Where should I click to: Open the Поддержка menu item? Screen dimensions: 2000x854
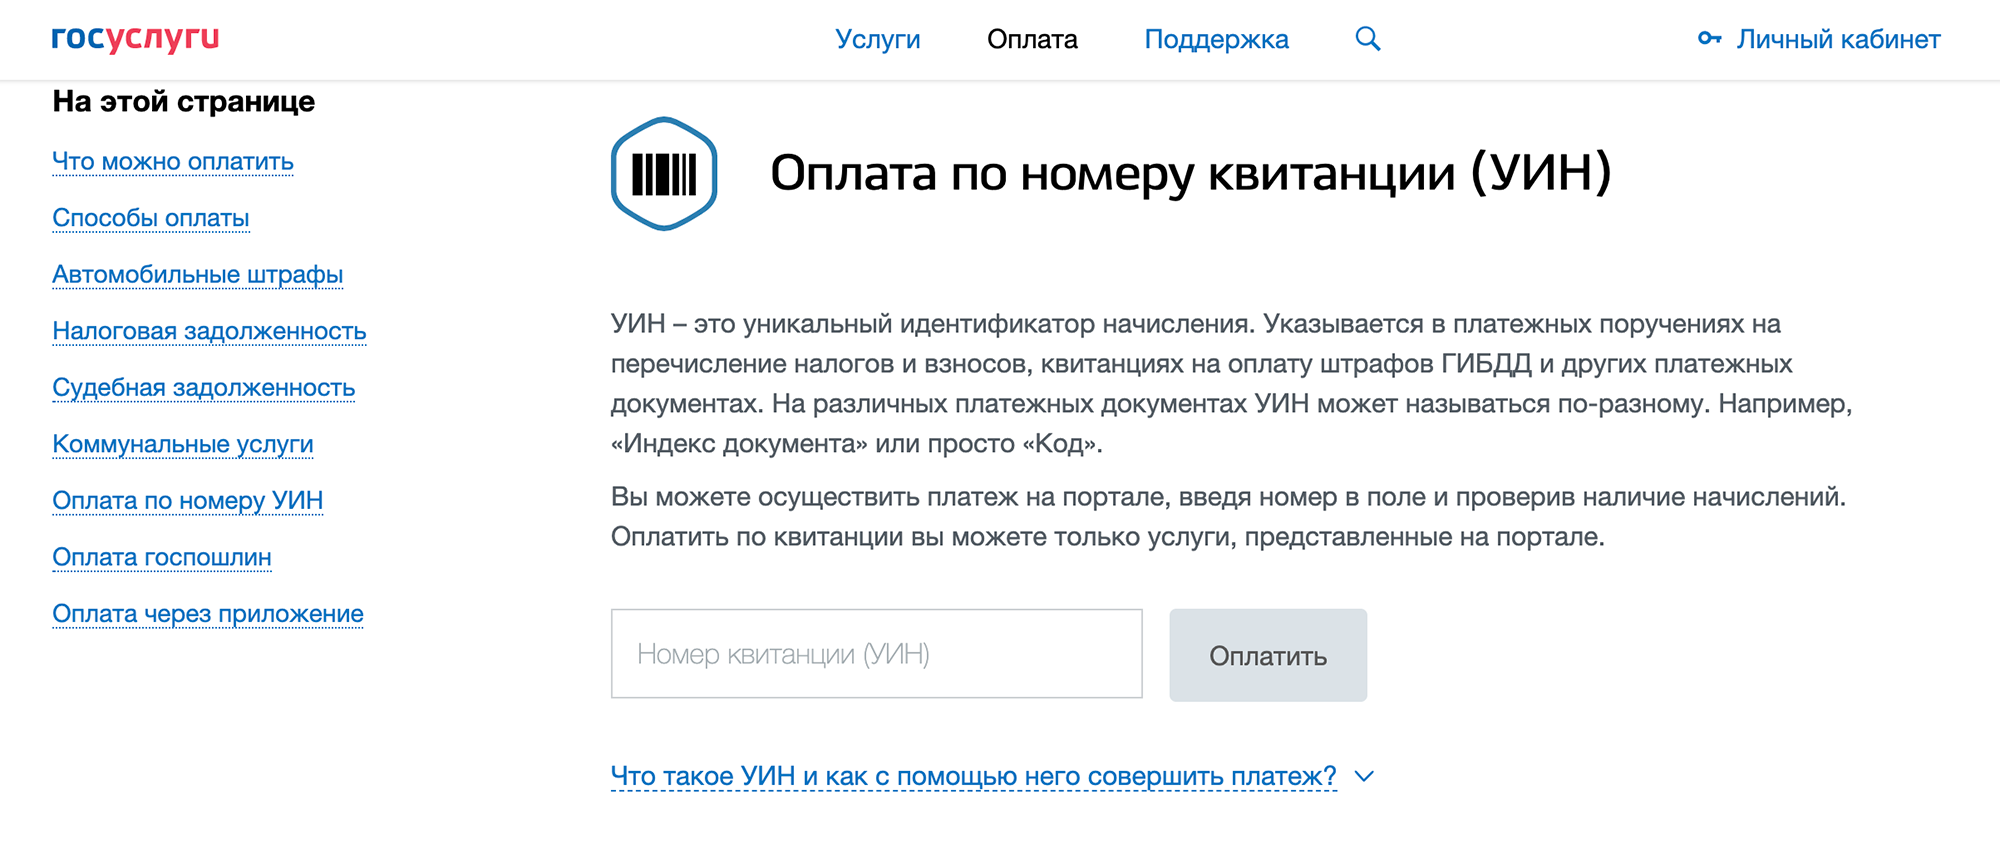(1216, 39)
